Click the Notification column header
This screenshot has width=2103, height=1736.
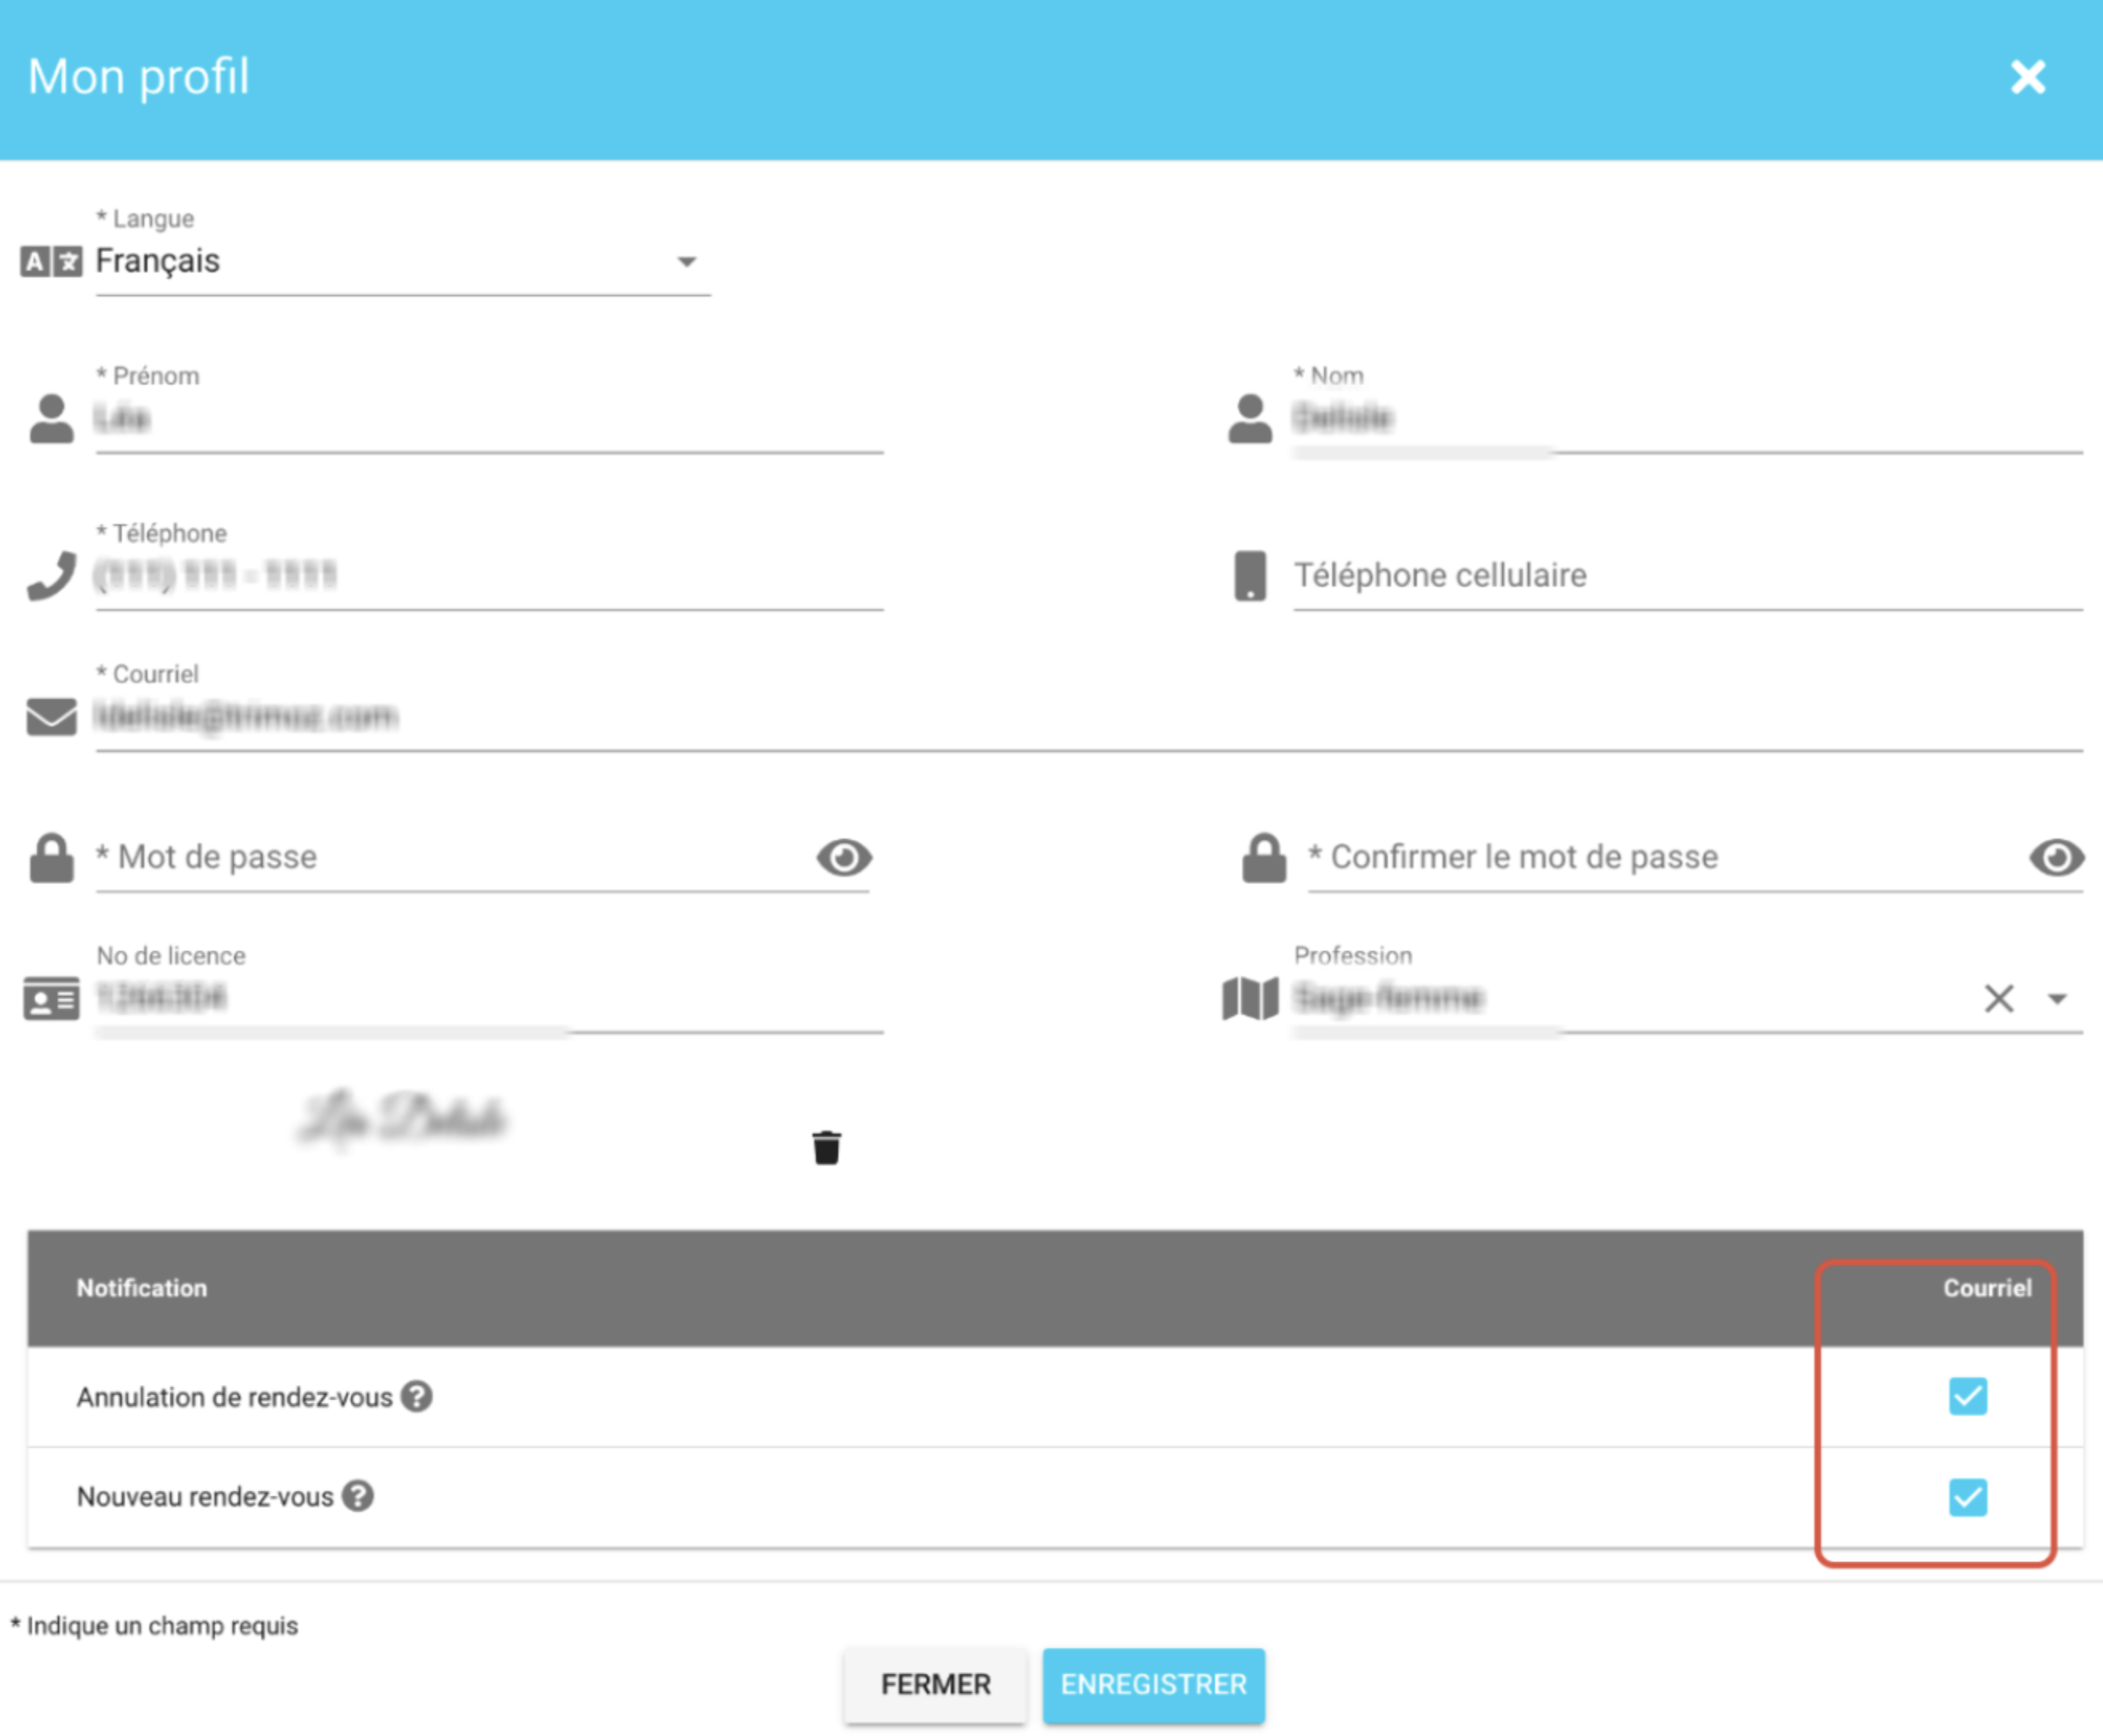click(142, 1288)
